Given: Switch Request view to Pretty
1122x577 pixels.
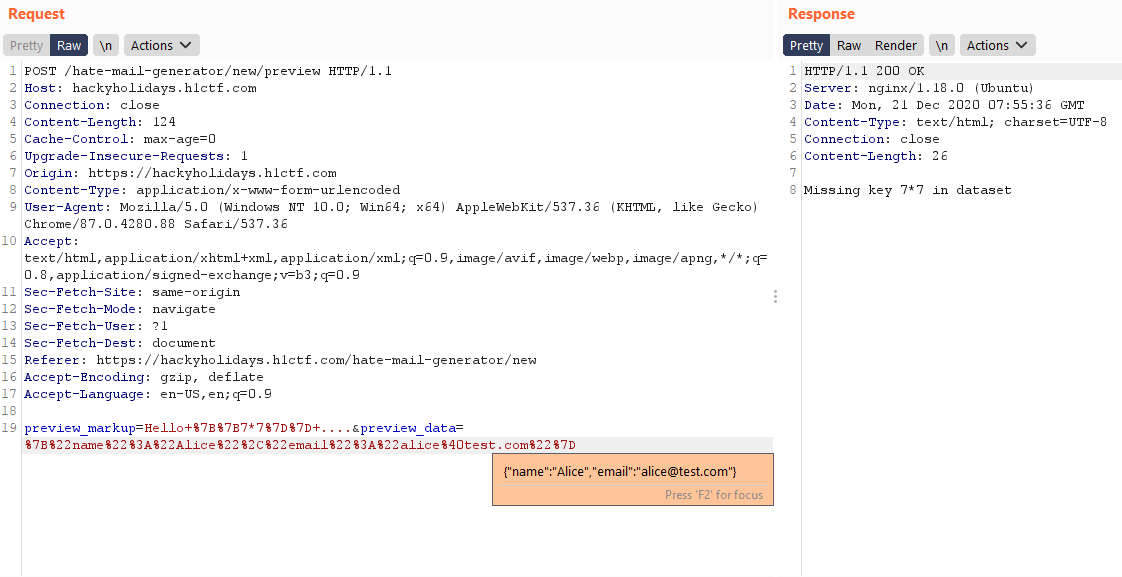Looking at the screenshot, I should pyautogui.click(x=26, y=45).
